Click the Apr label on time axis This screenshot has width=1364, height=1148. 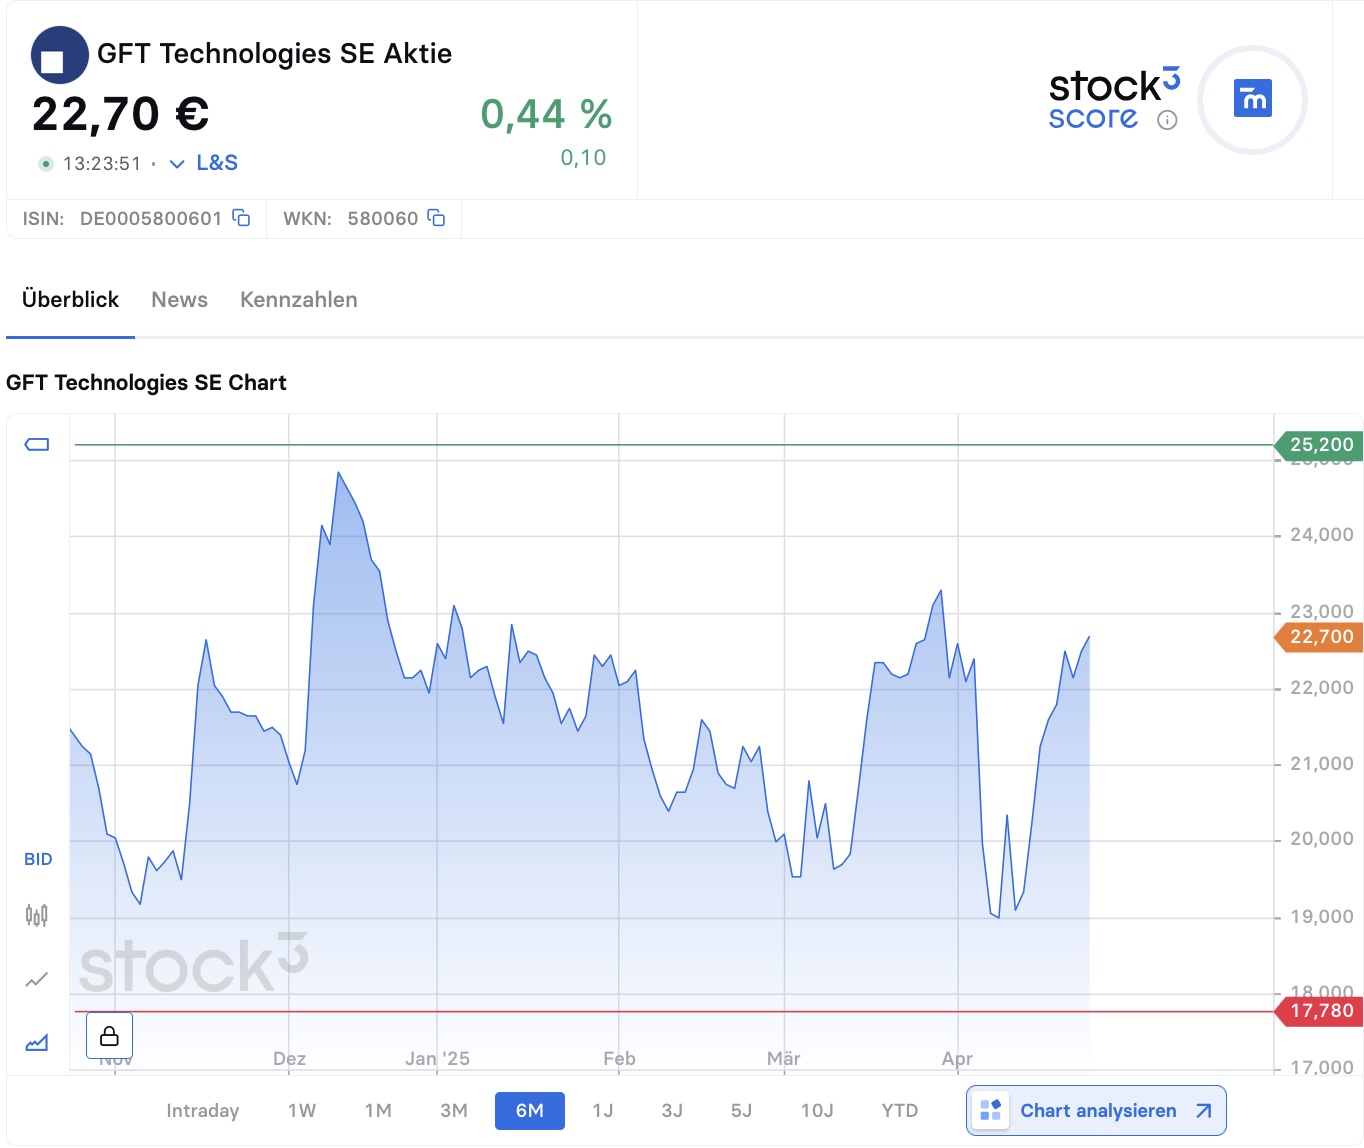click(957, 1059)
